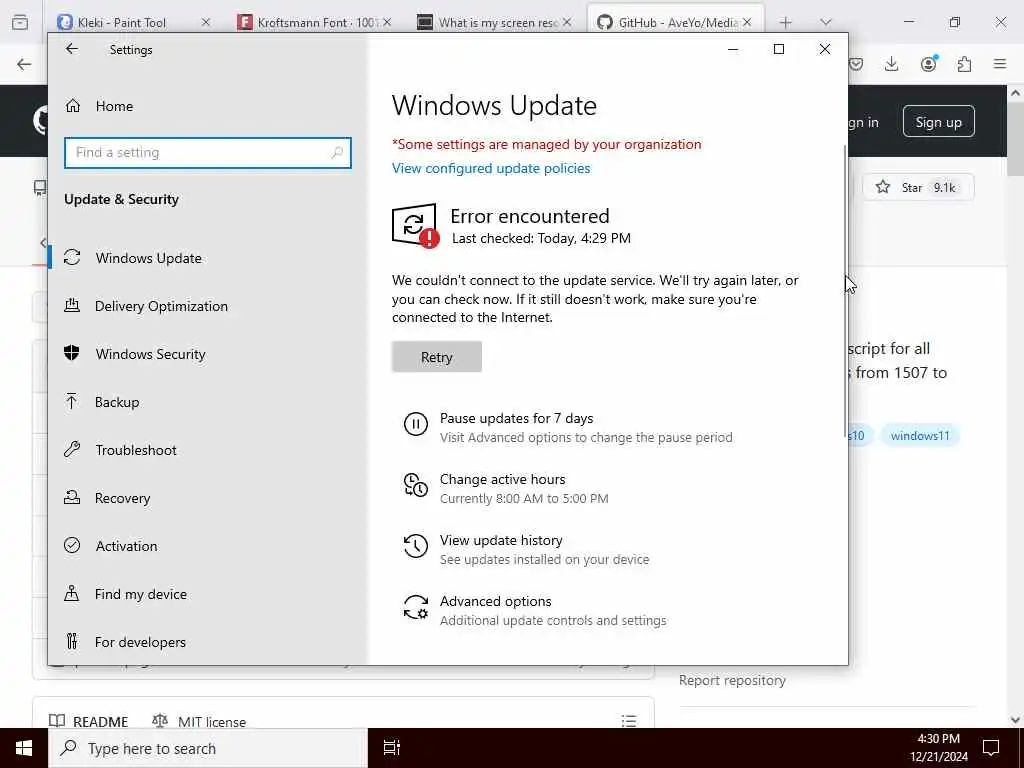Open Firefox View icon at top left
The height and width of the screenshot is (768, 1024).
coord(20,23)
